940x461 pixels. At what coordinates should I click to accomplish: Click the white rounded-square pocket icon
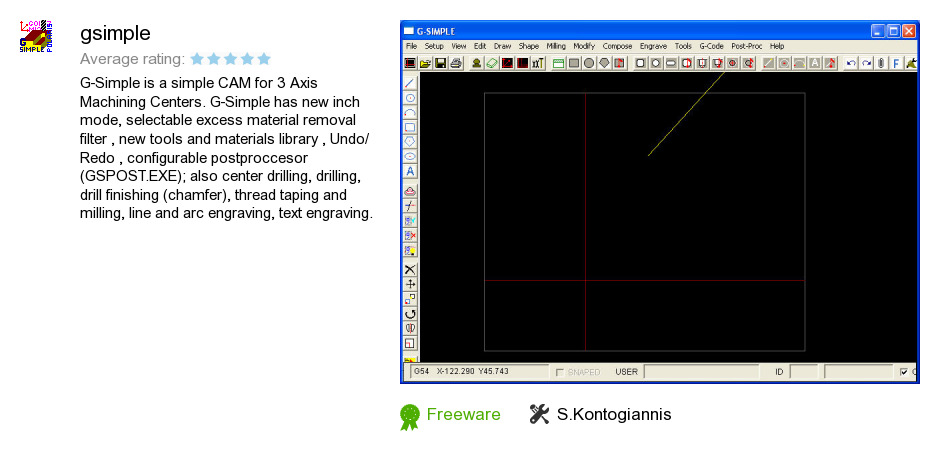point(640,63)
